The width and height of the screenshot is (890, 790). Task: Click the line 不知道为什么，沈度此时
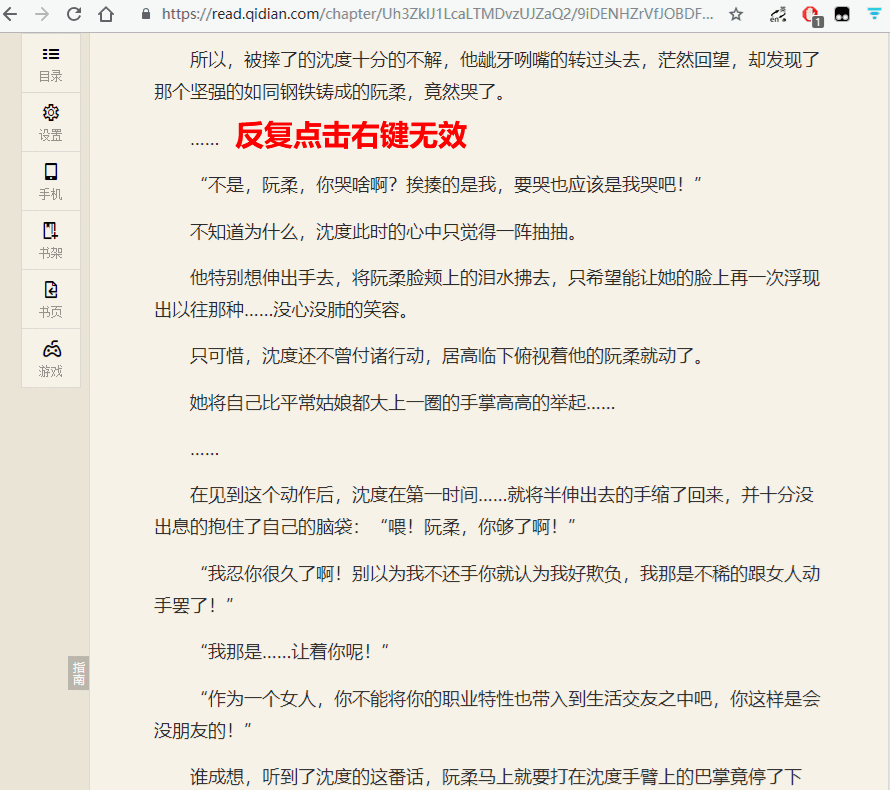(384, 232)
